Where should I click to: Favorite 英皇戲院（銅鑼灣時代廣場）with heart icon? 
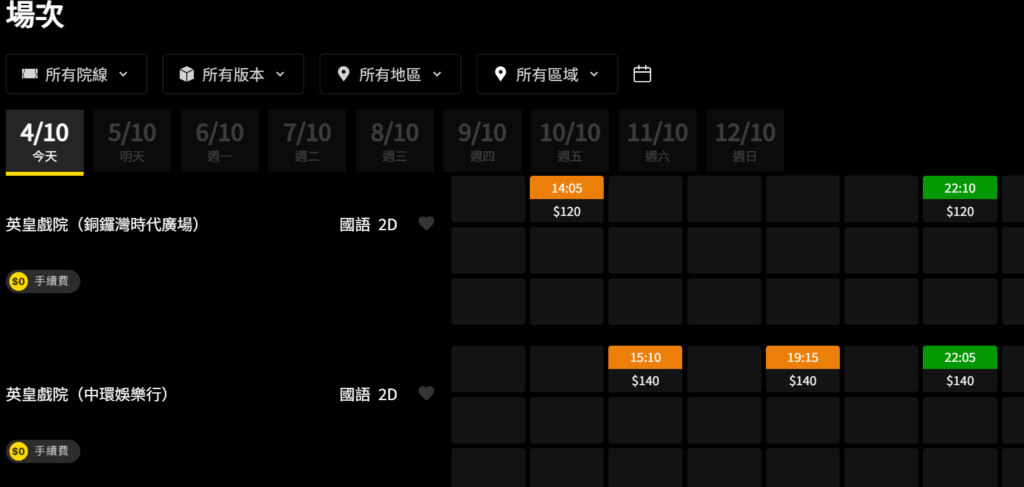coord(426,224)
